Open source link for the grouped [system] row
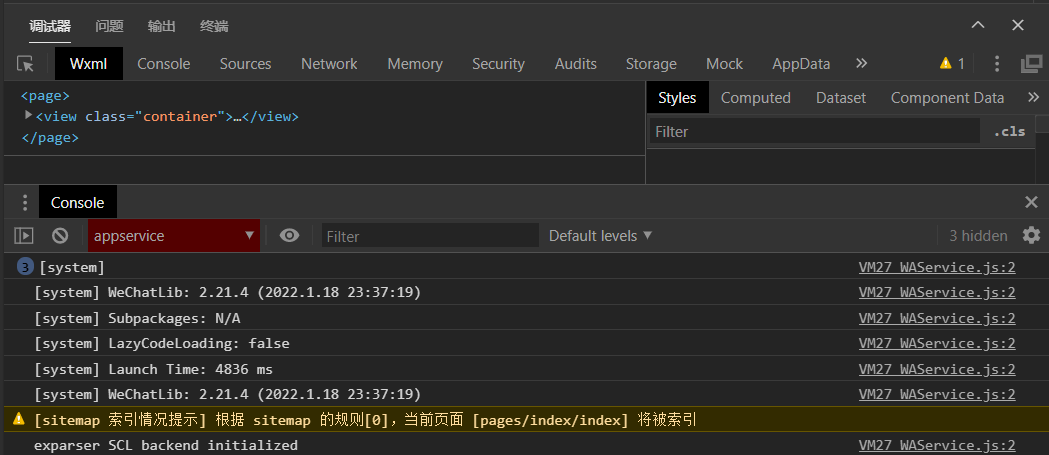Image resolution: width=1049 pixels, height=455 pixels. [937, 267]
